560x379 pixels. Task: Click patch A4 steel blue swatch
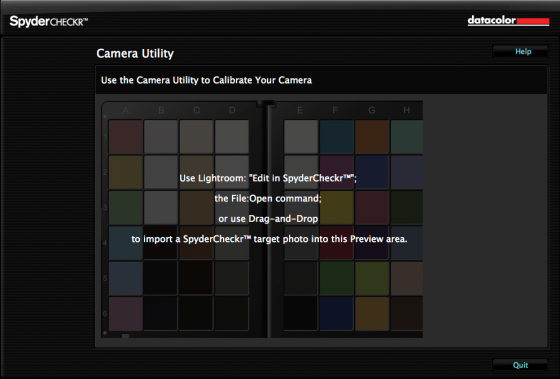(125, 243)
